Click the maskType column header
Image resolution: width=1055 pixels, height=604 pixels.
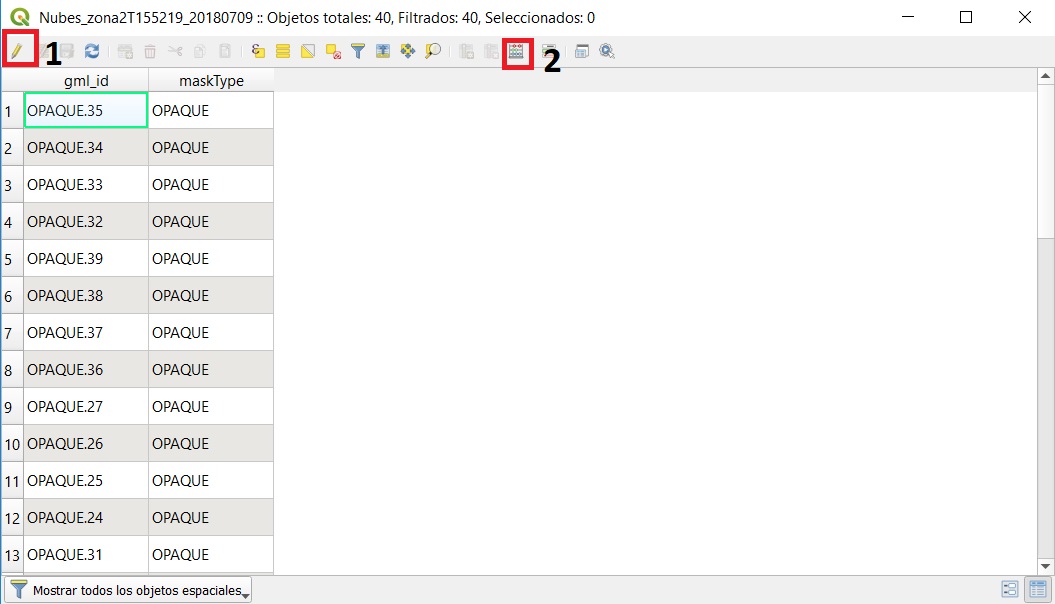[211, 81]
